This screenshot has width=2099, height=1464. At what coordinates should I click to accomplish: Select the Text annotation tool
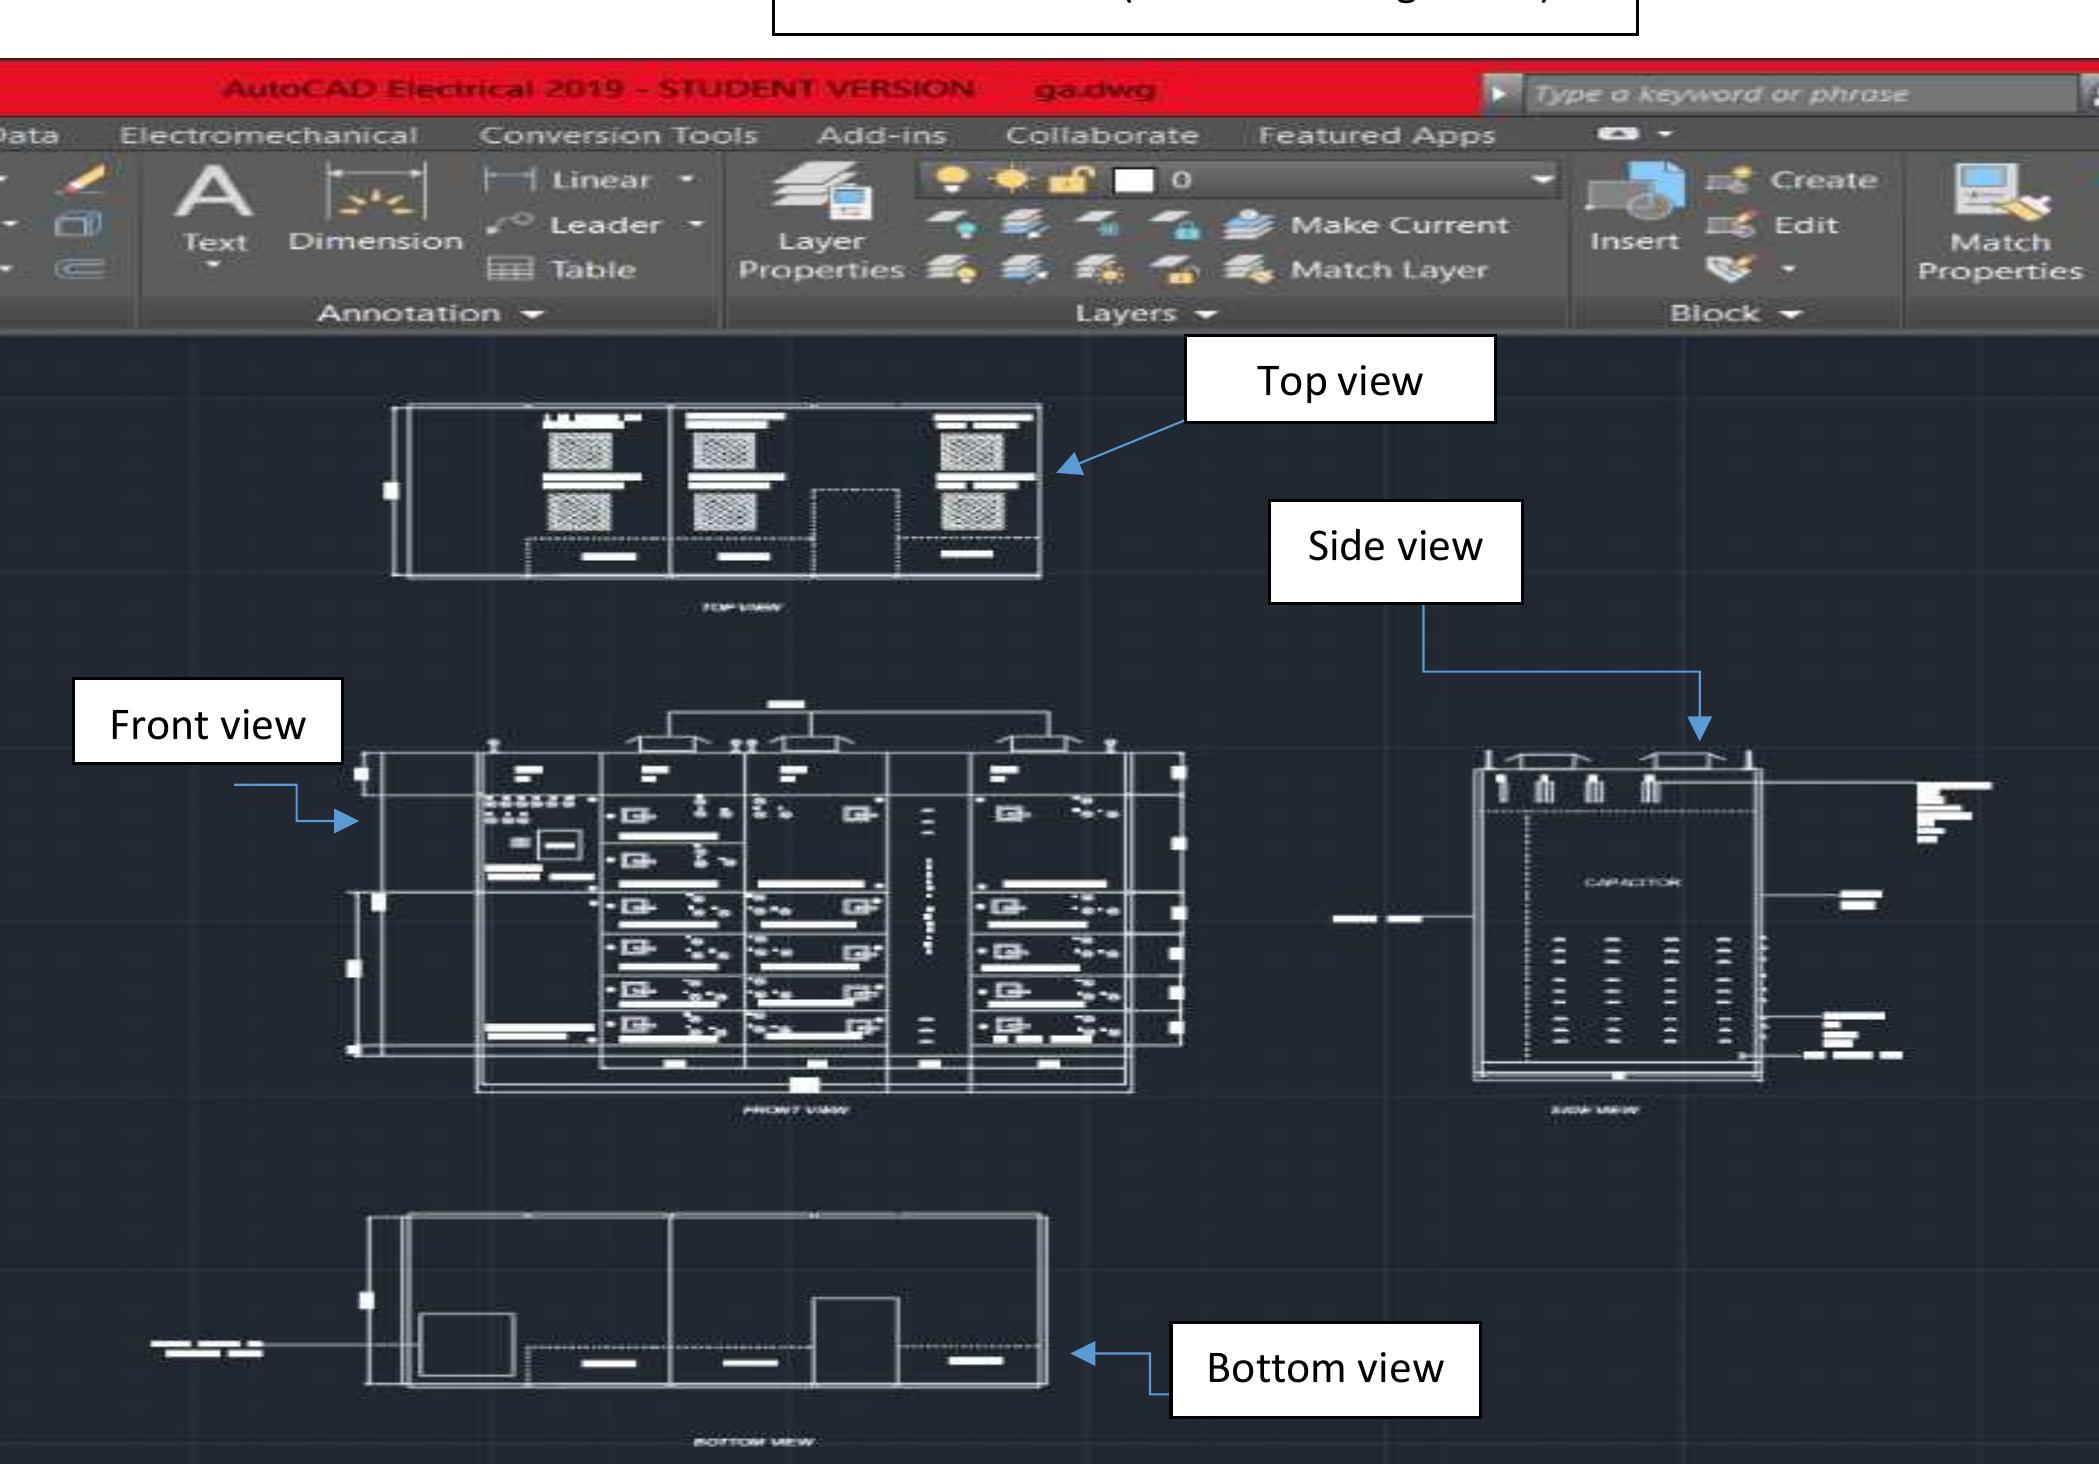click(213, 212)
